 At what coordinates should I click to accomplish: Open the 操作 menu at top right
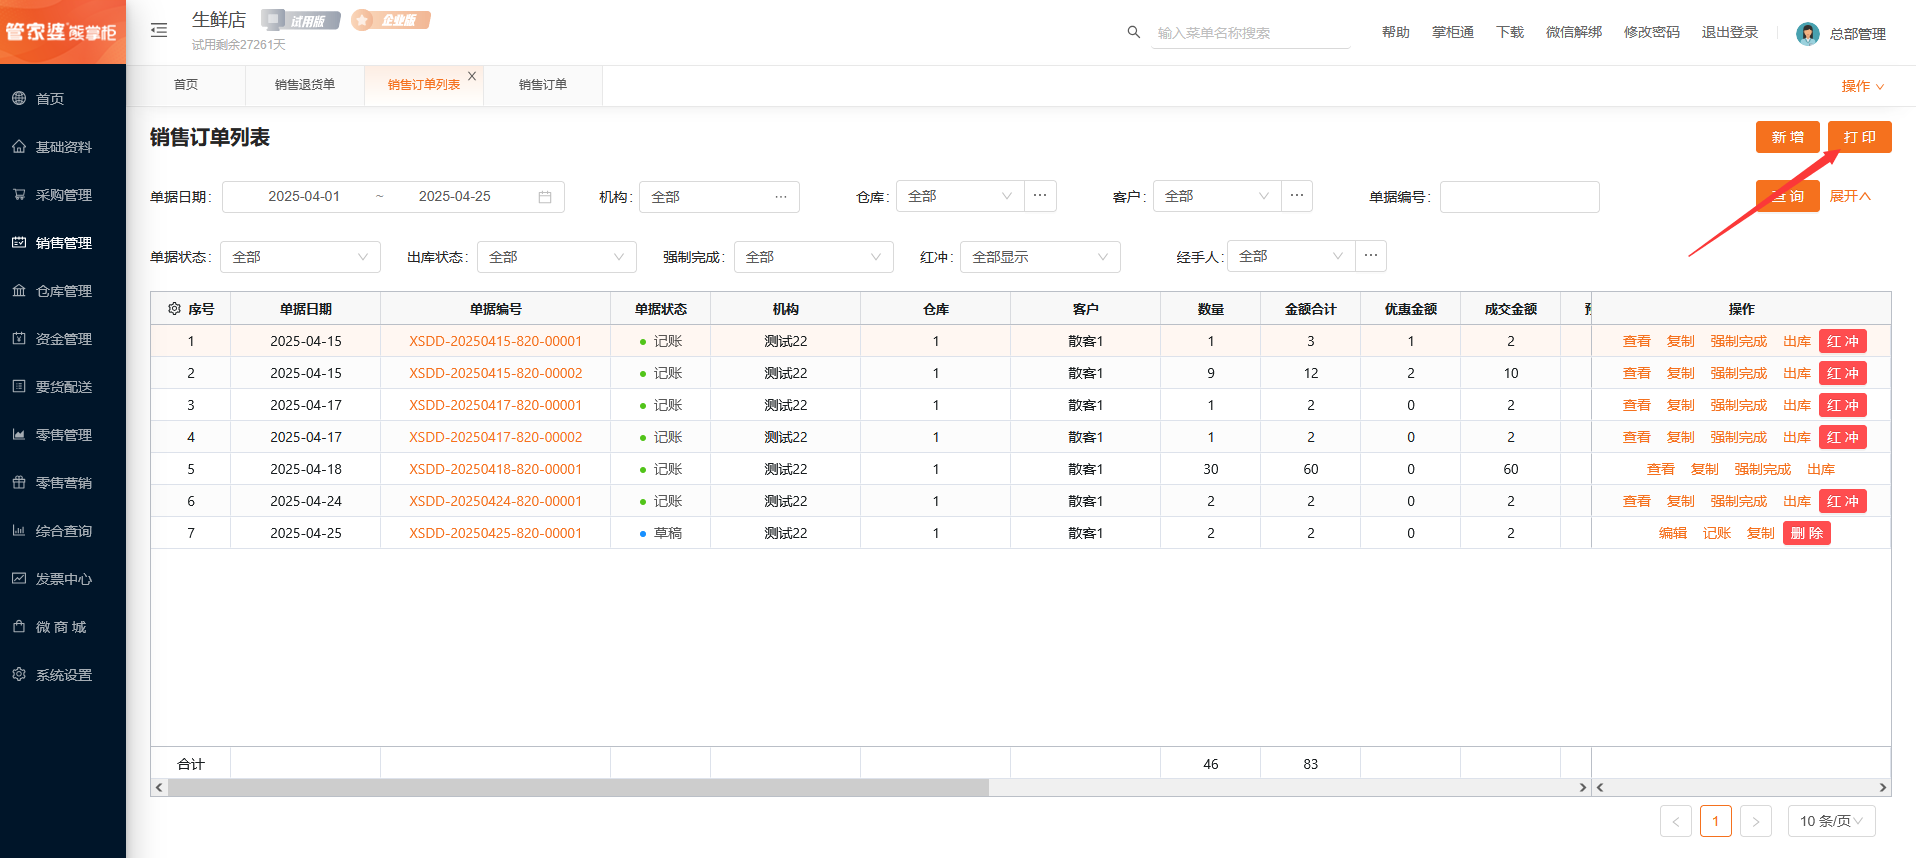tap(1862, 86)
